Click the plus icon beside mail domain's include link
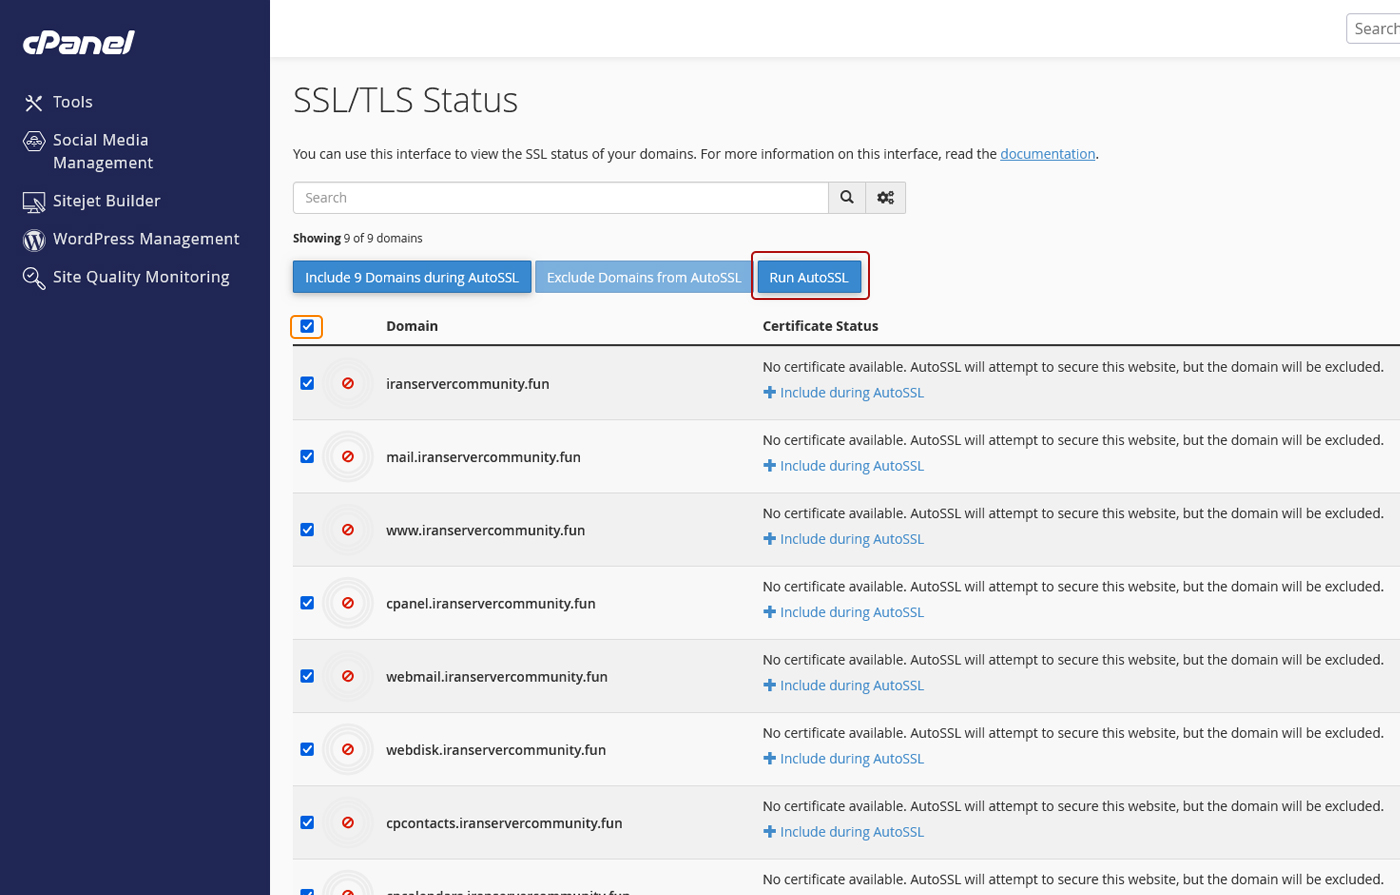 point(769,465)
